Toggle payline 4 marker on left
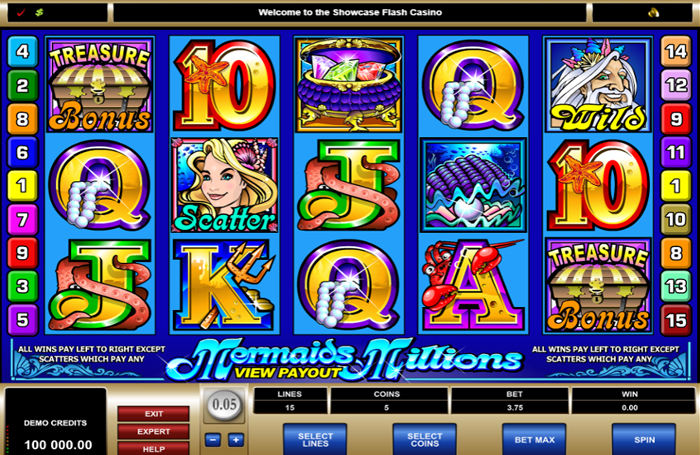 coord(22,52)
